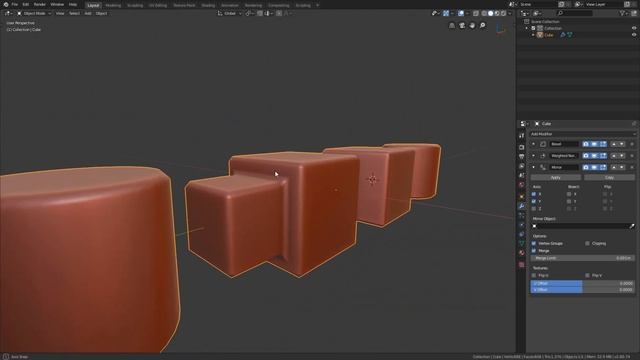Click the Merge Limit value slider

pyautogui.click(x=582, y=258)
